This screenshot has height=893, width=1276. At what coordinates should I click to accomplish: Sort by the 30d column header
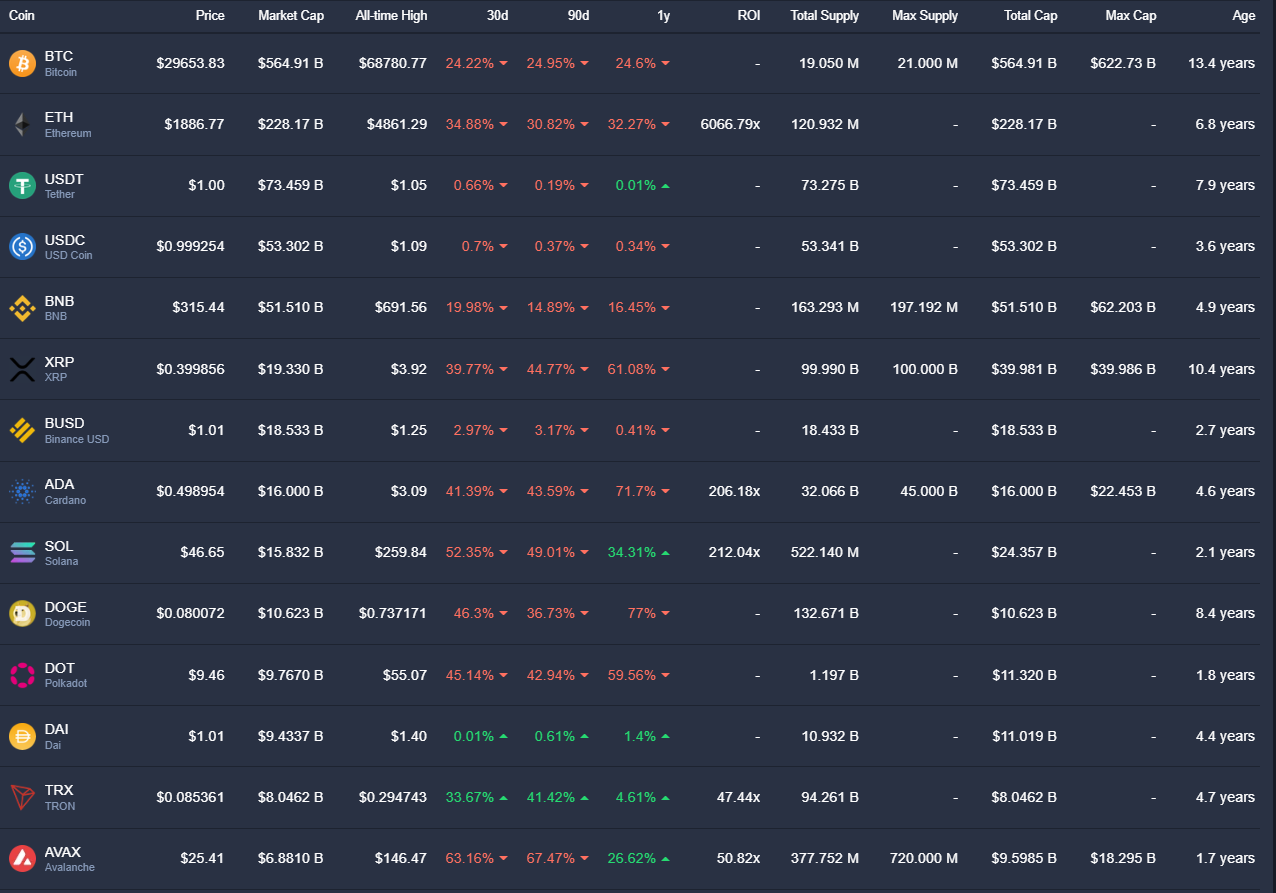point(497,16)
